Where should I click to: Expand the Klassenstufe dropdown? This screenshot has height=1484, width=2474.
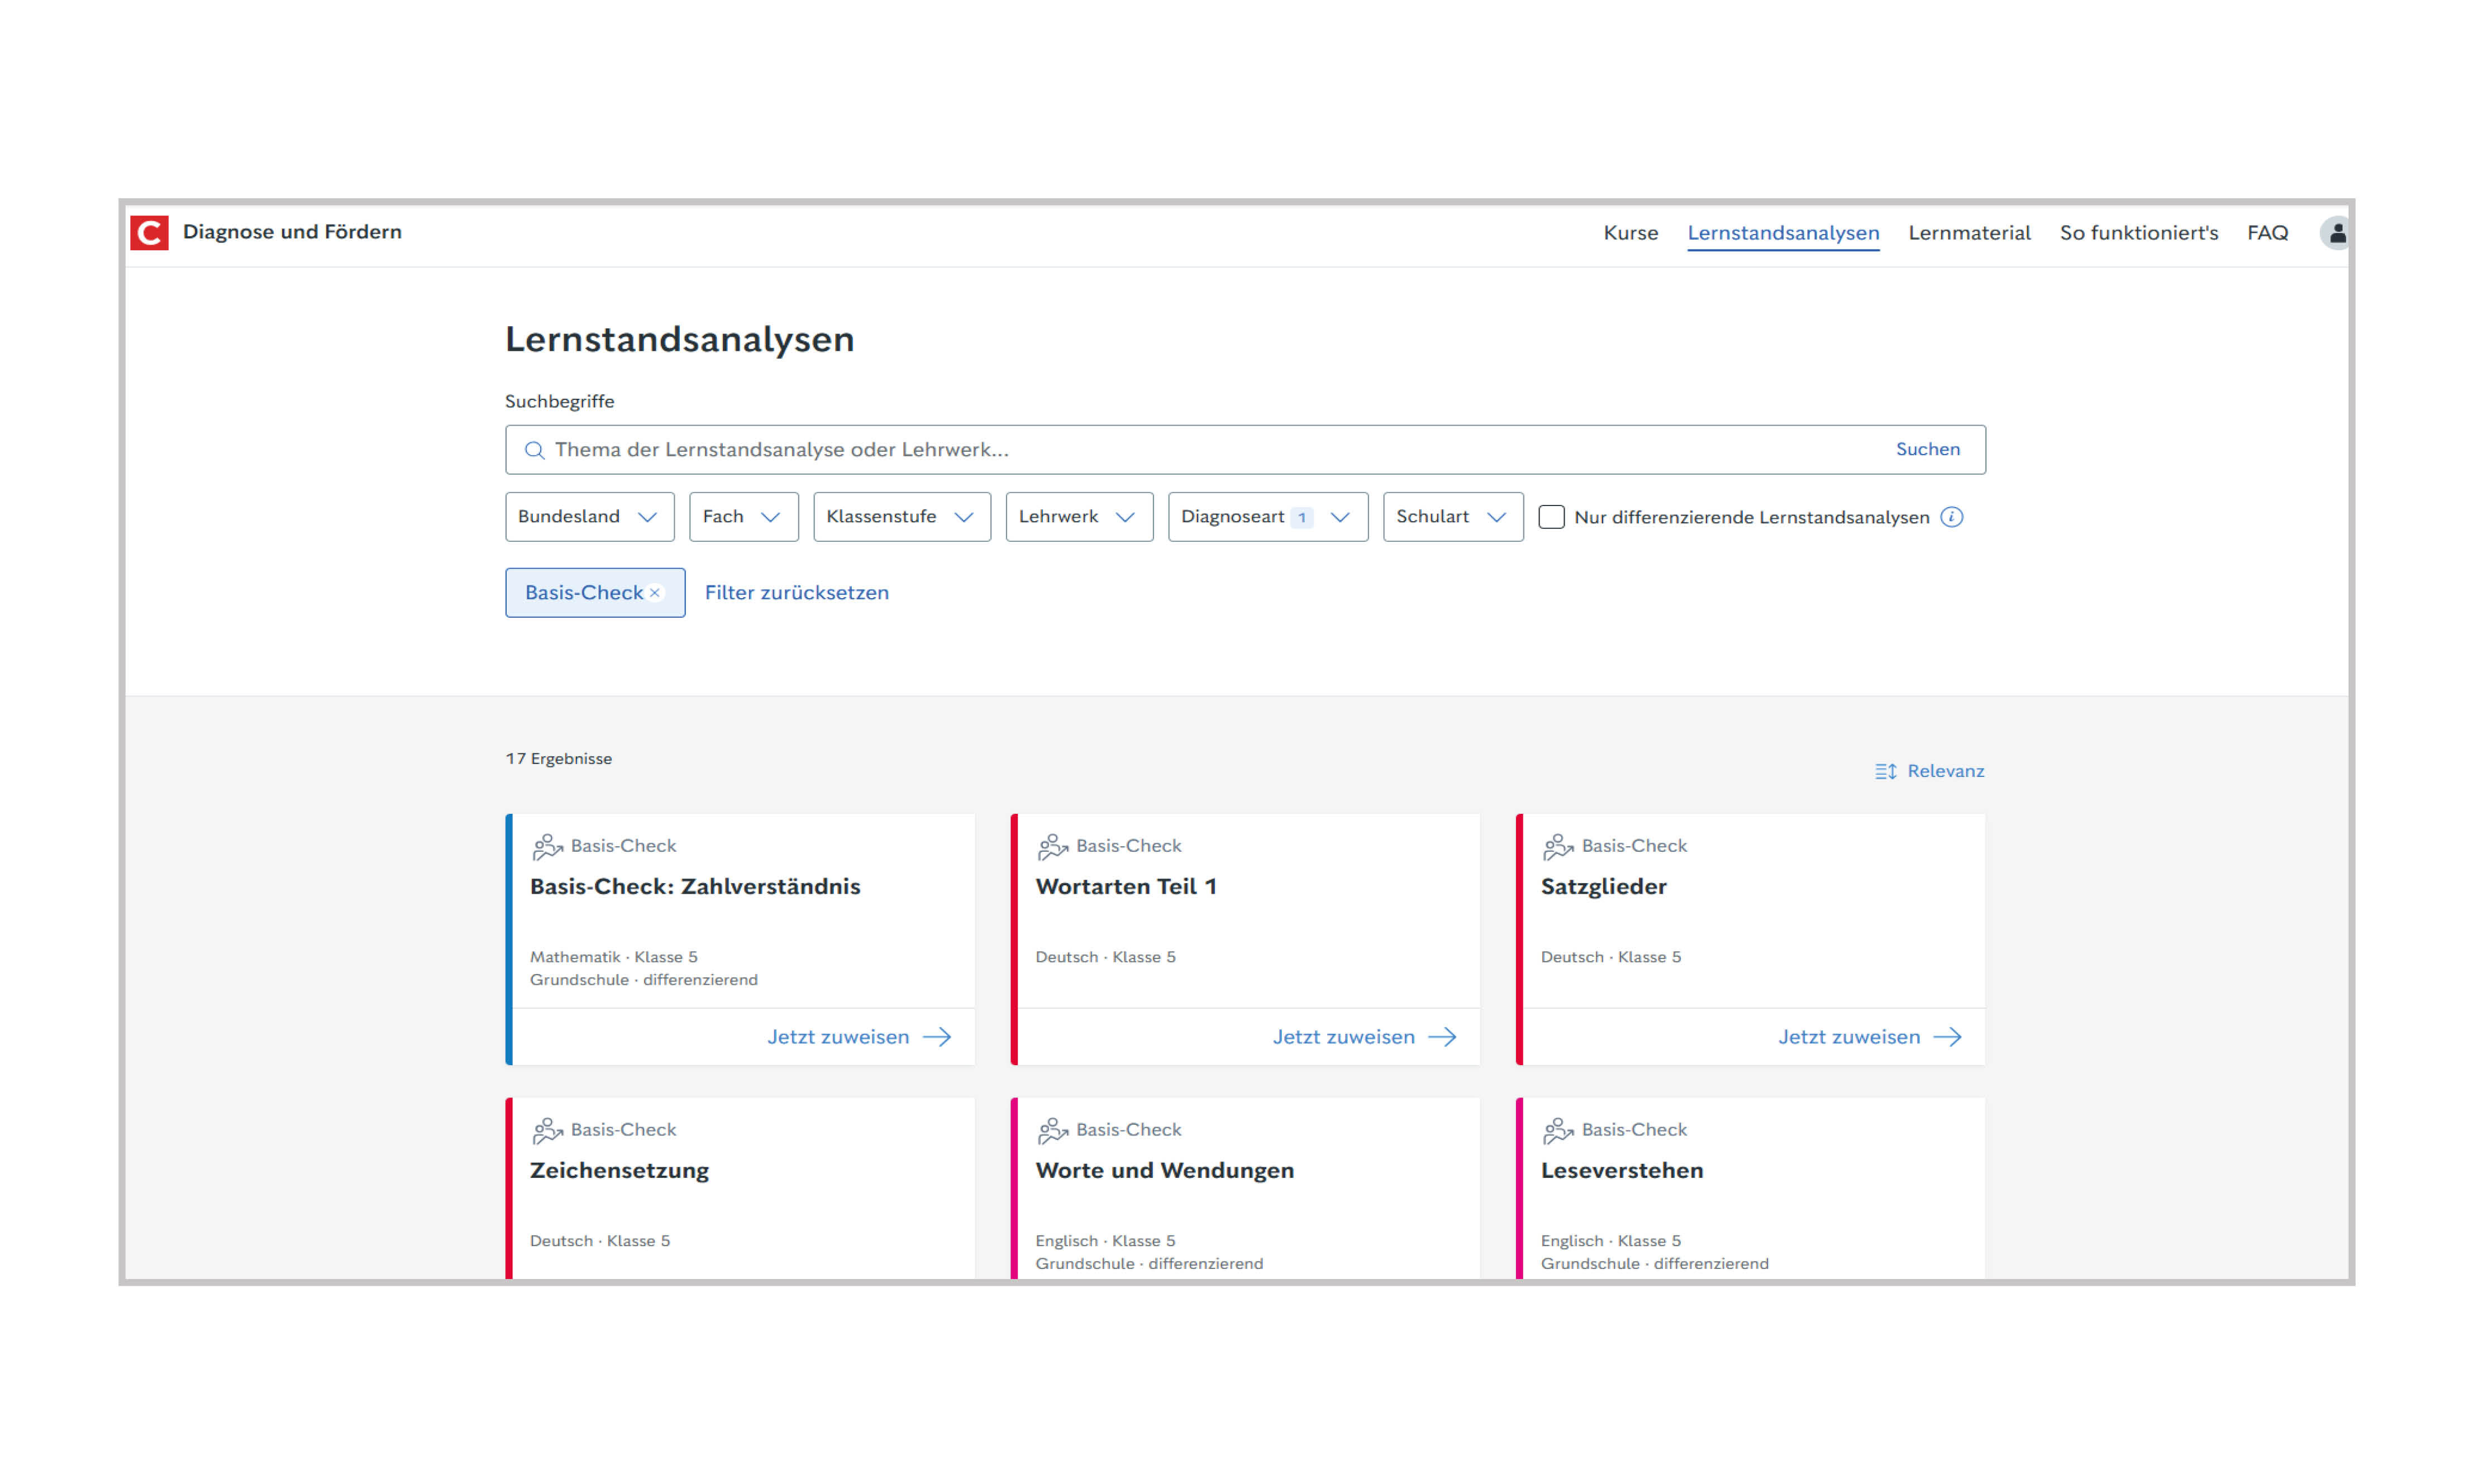point(901,517)
